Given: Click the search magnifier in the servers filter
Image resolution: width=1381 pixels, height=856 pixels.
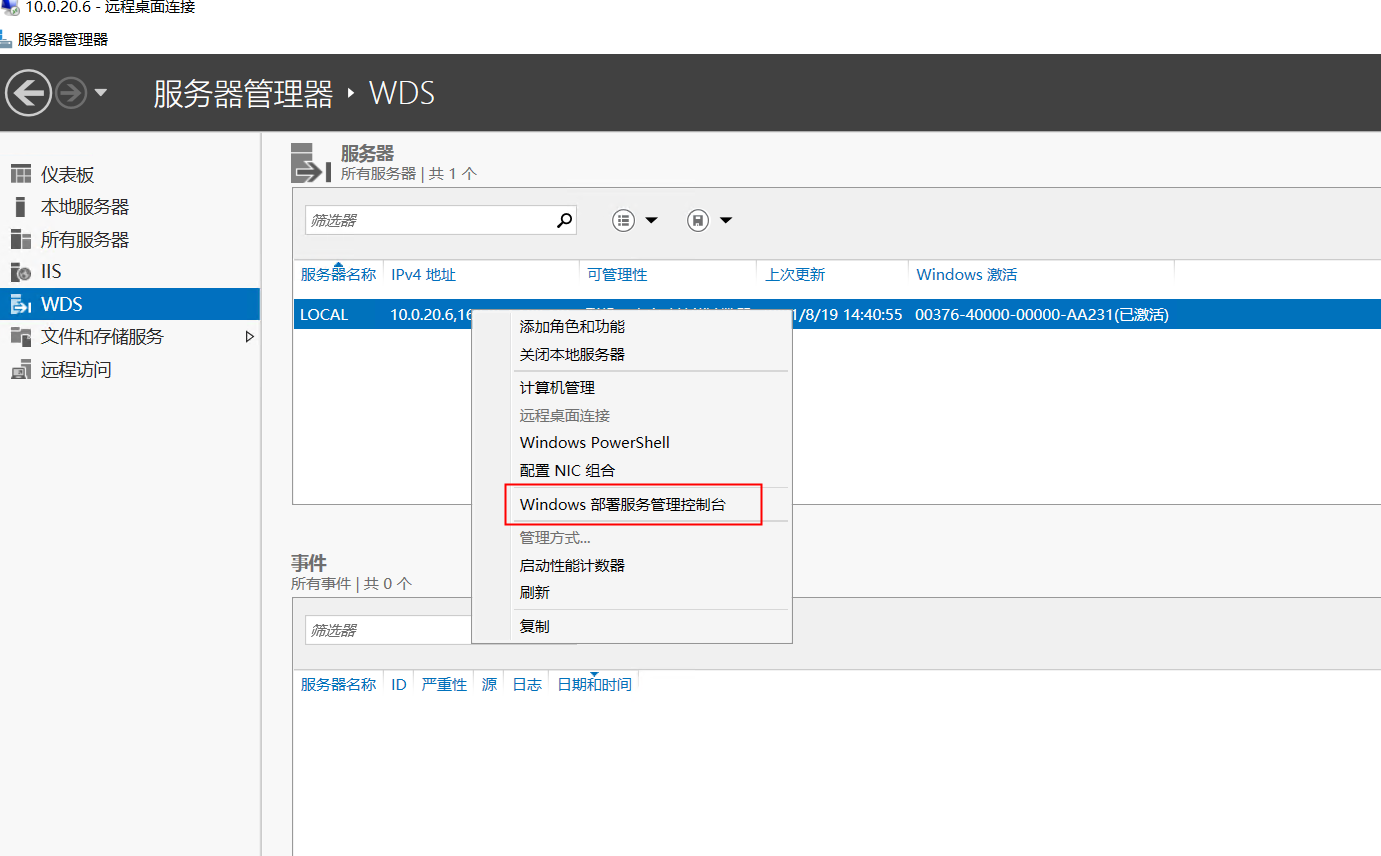Looking at the screenshot, I should [x=565, y=220].
